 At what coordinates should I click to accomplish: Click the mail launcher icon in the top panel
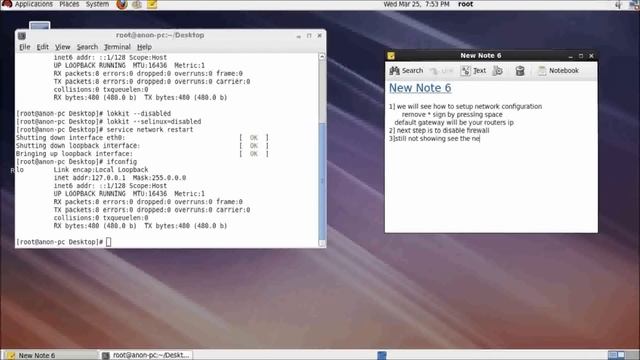(x=137, y=4)
